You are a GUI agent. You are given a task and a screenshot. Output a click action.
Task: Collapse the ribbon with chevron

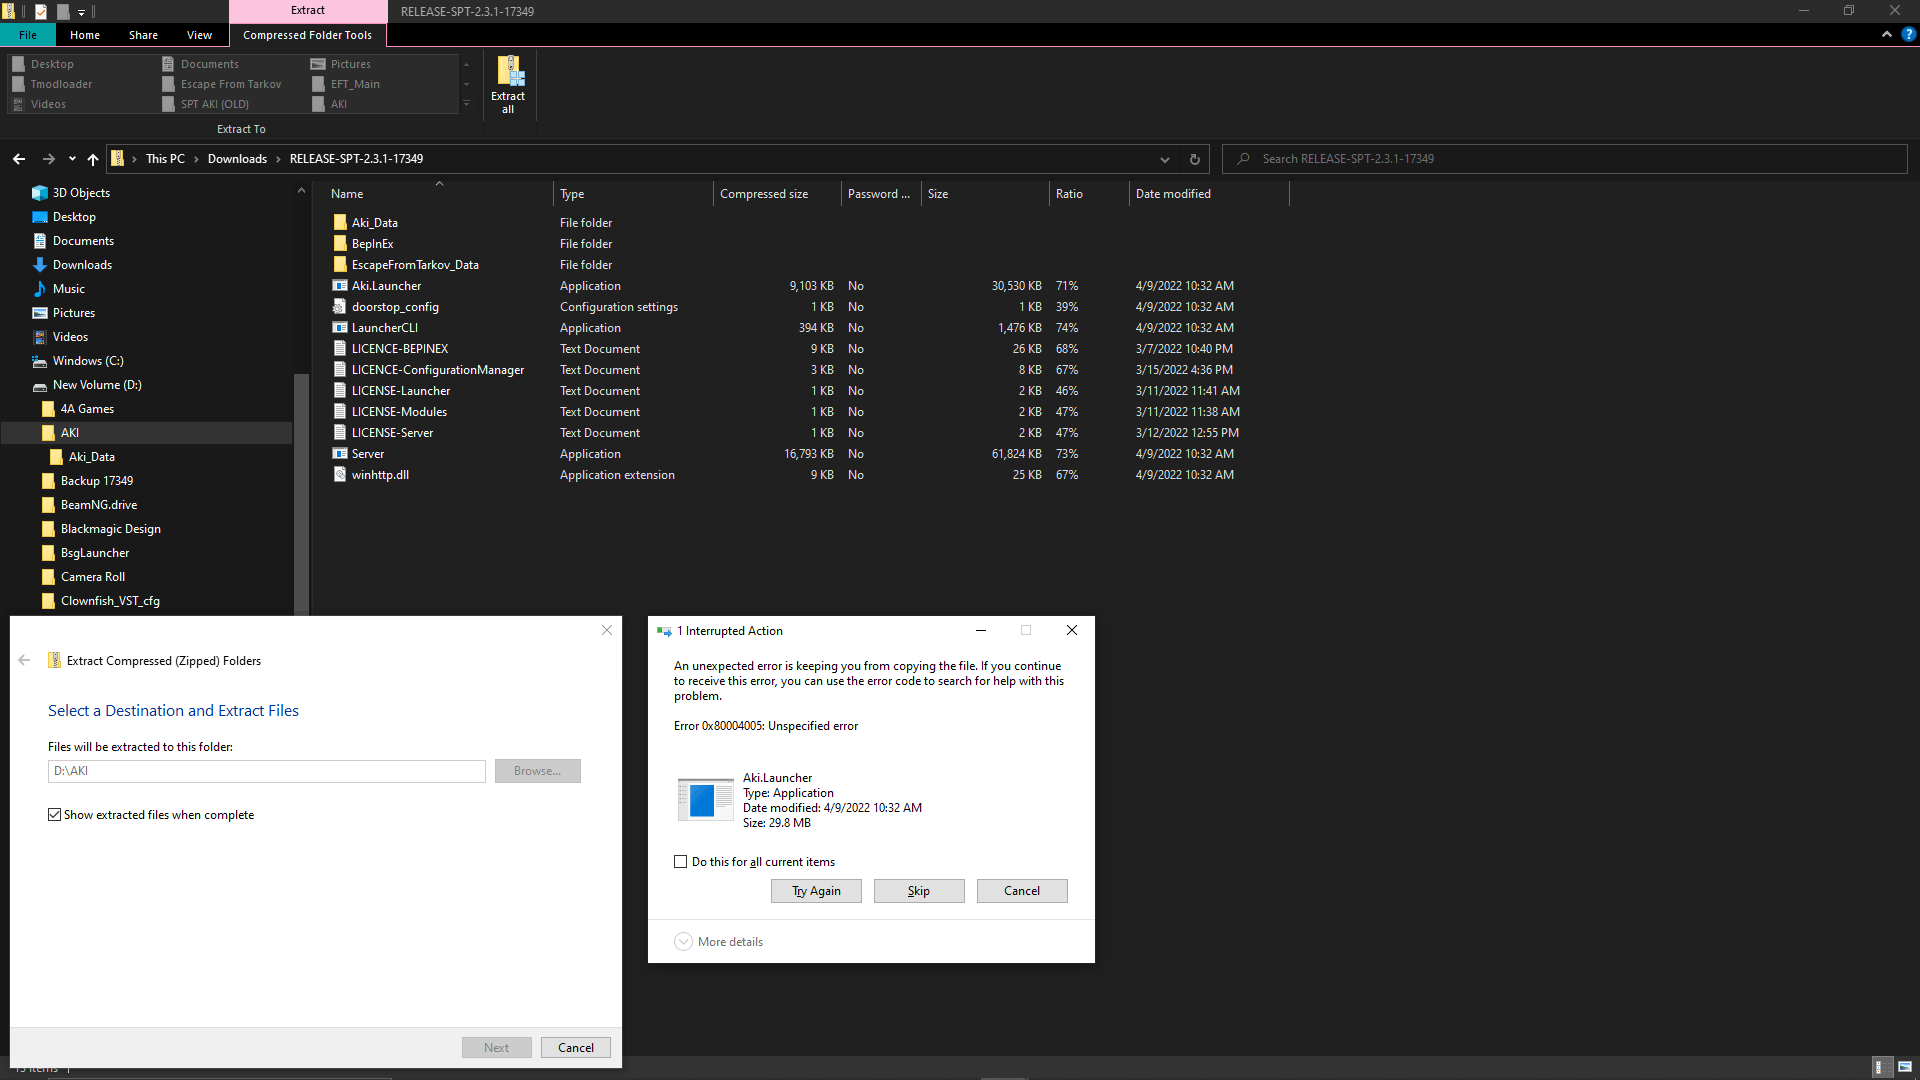click(x=1886, y=34)
